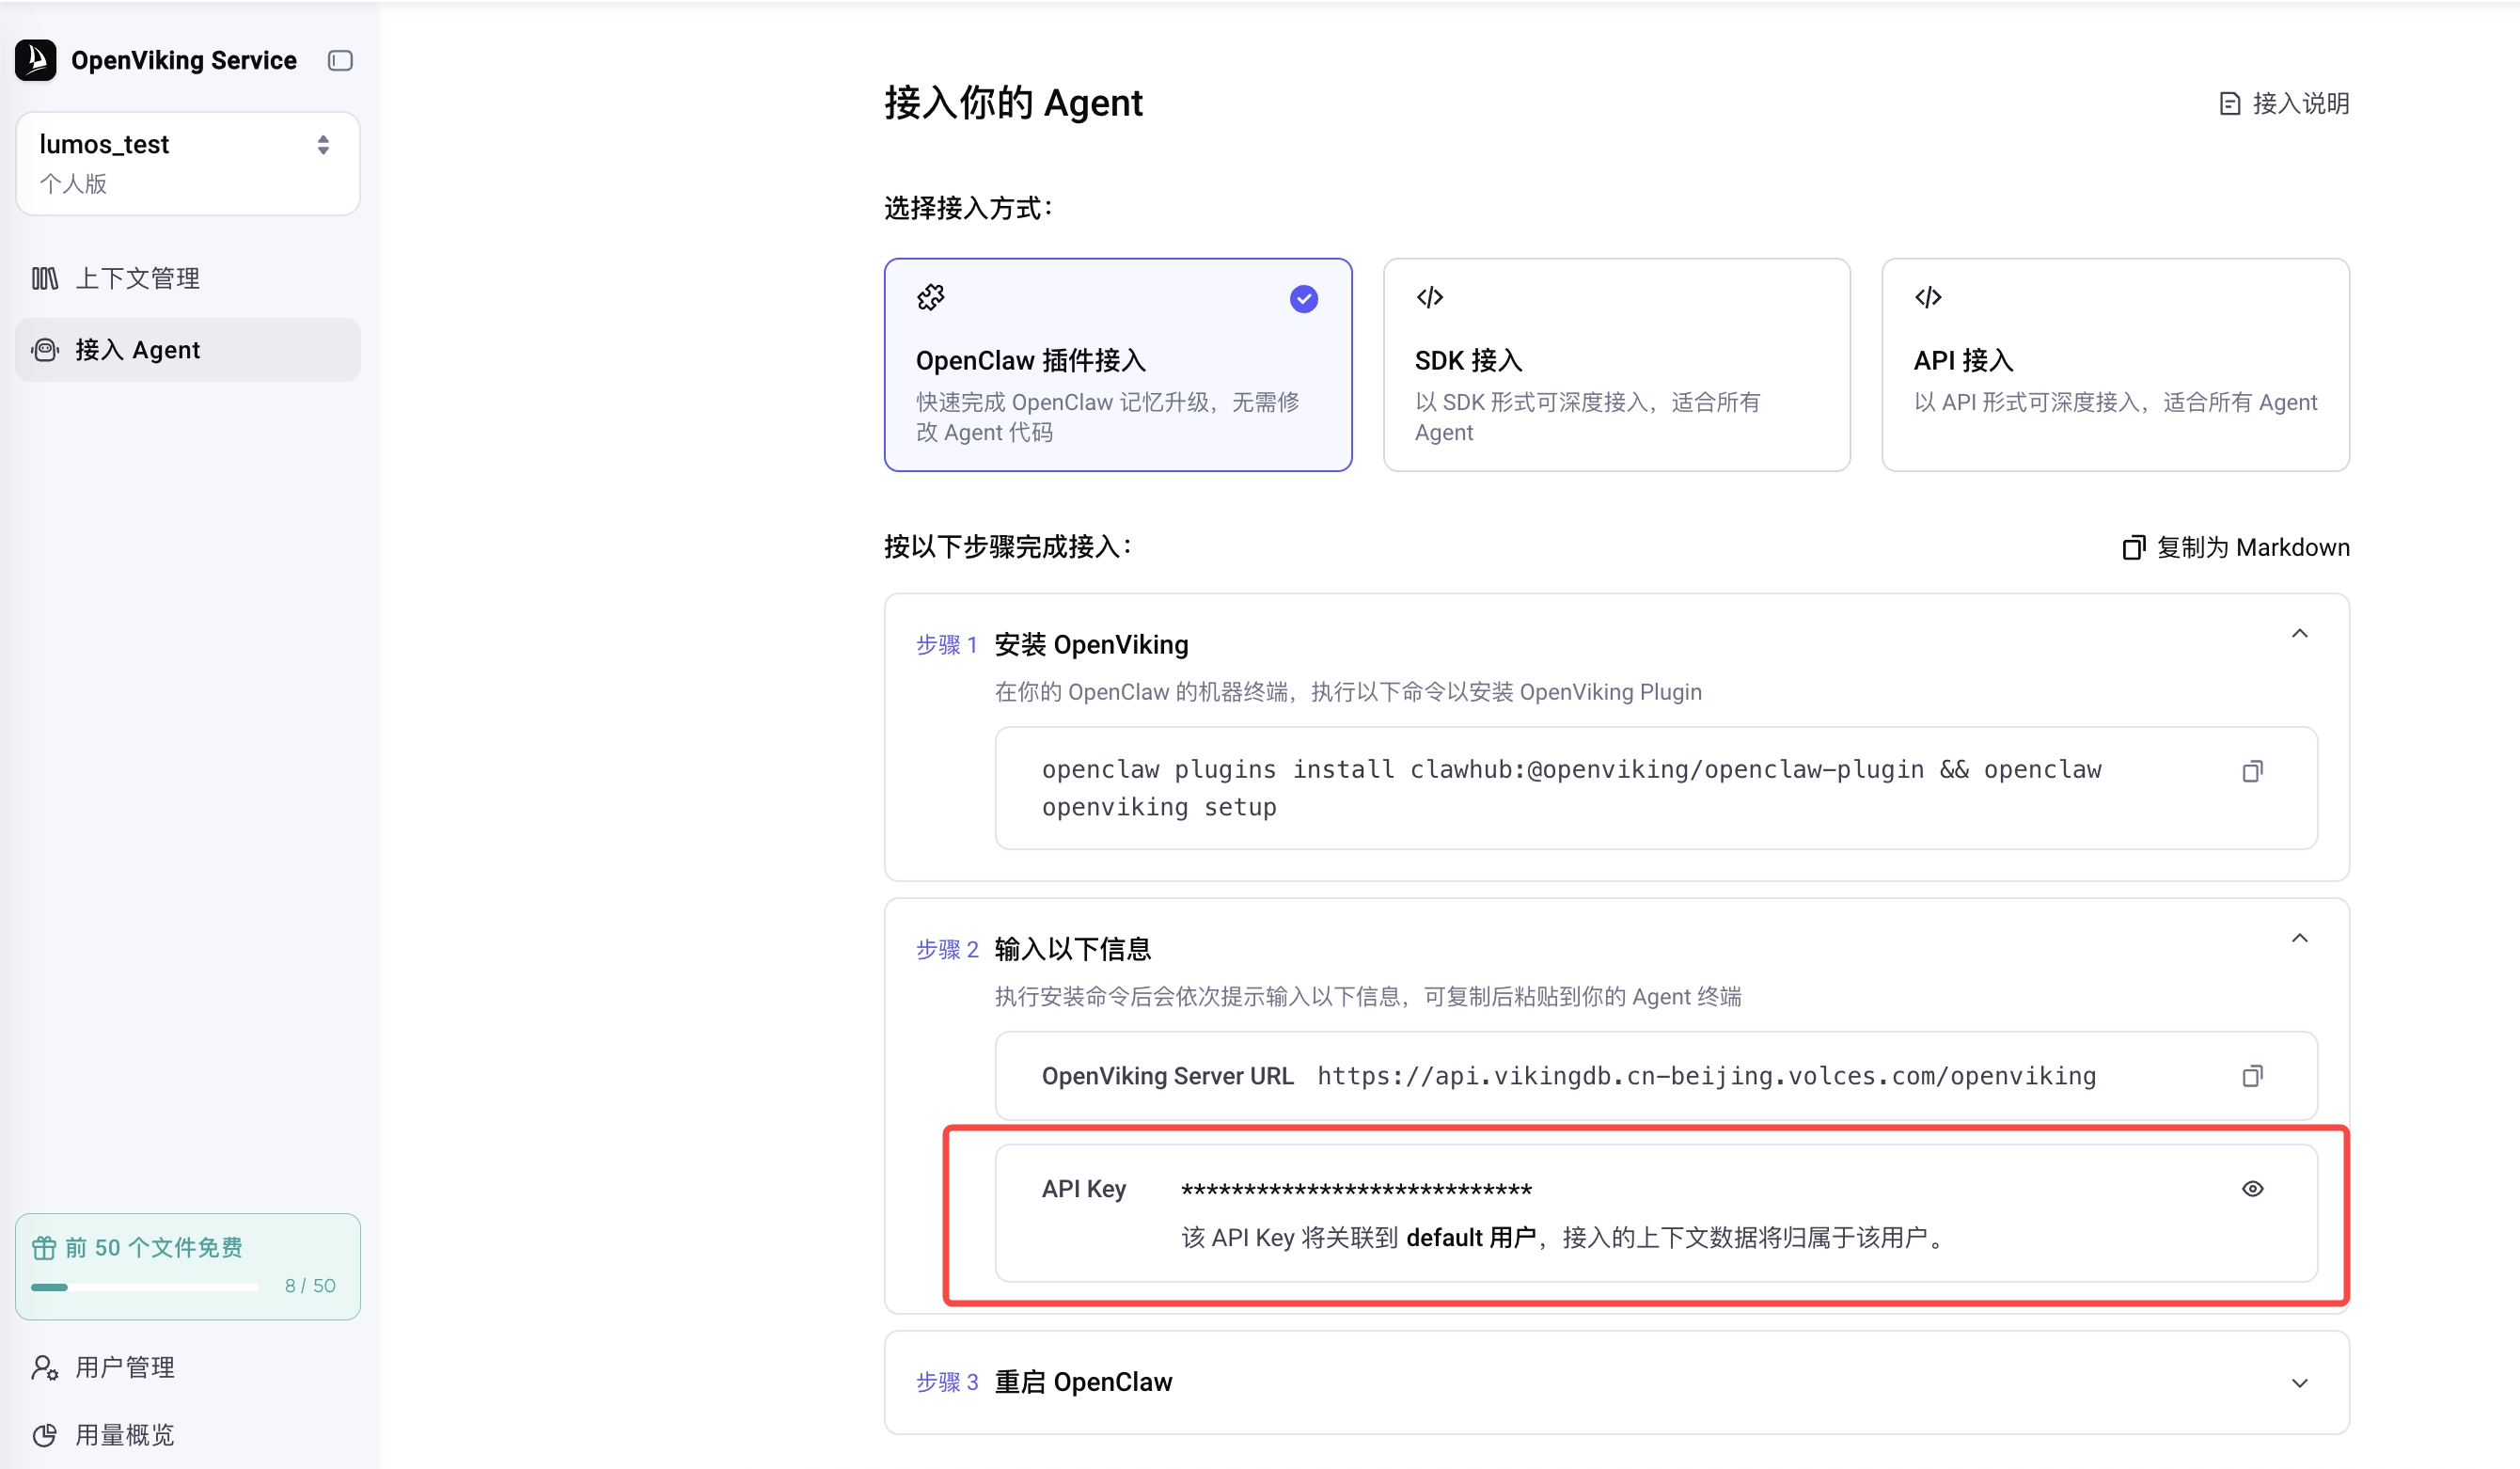This screenshot has height=1469, width=2520.
Task: Click the masked API Key value
Action: [1357, 1189]
